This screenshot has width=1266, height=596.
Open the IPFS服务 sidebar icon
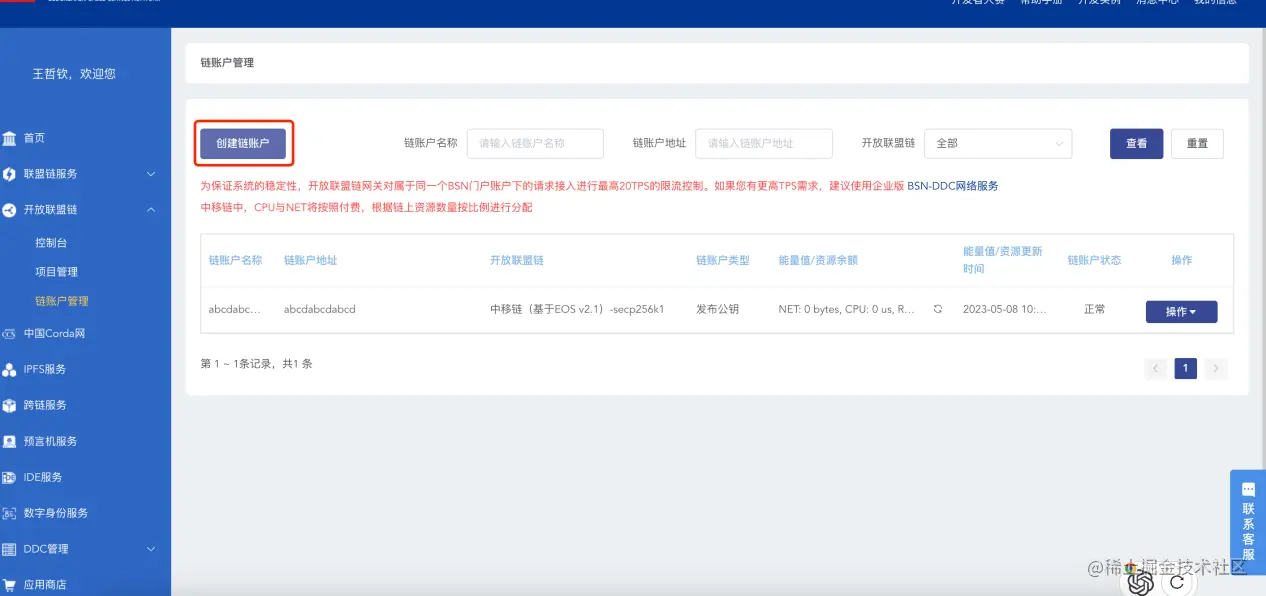coord(9,369)
